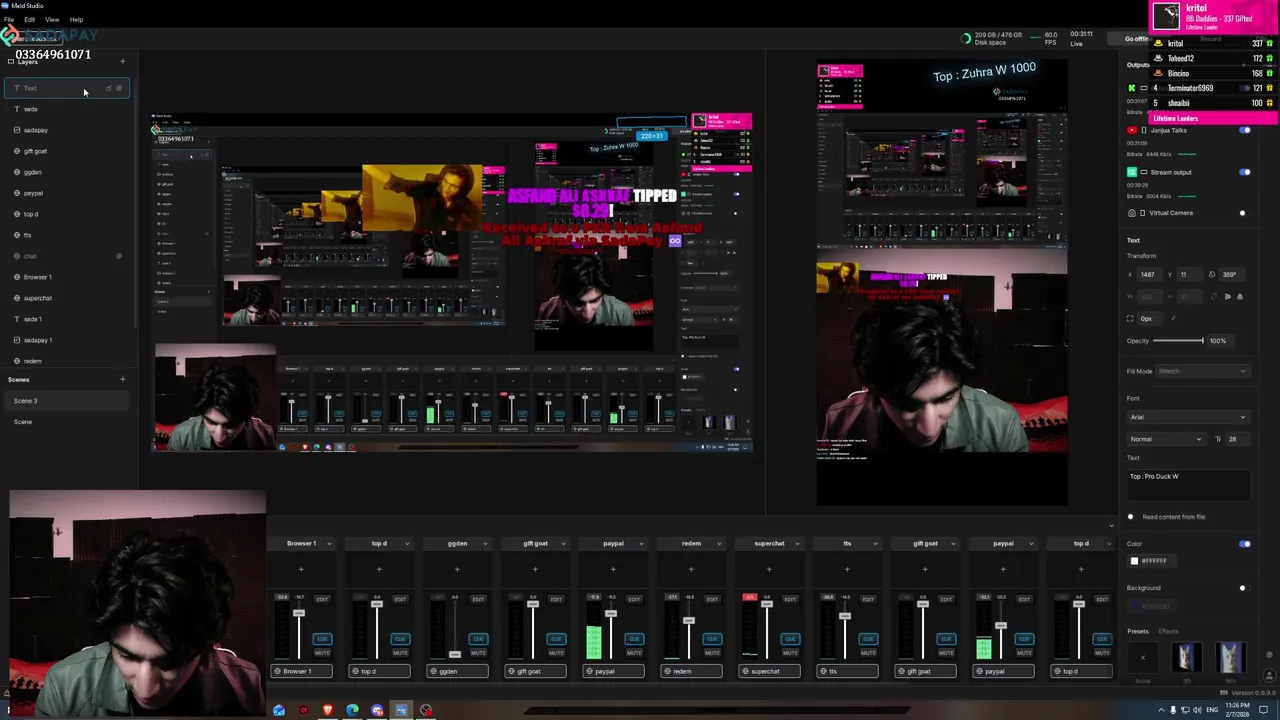This screenshot has height=720, width=1280.
Task: Open Brave browser from taskbar
Action: (x=328, y=711)
